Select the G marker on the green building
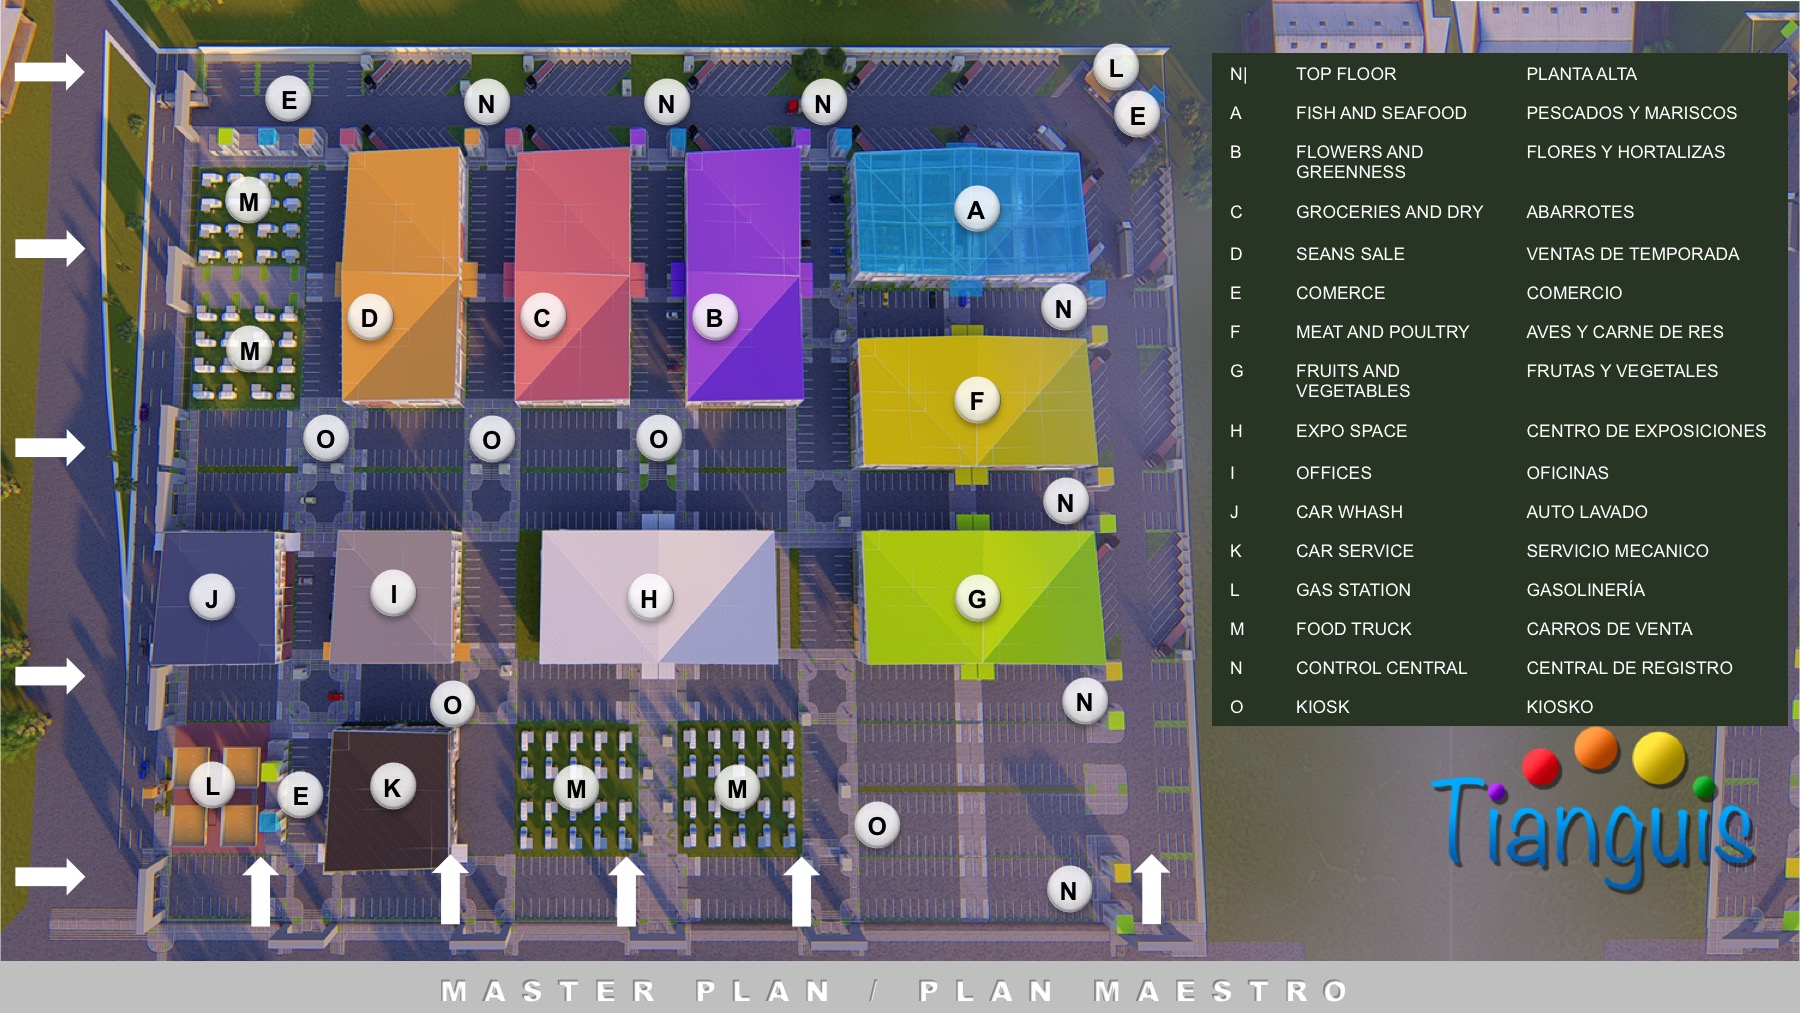 977,599
